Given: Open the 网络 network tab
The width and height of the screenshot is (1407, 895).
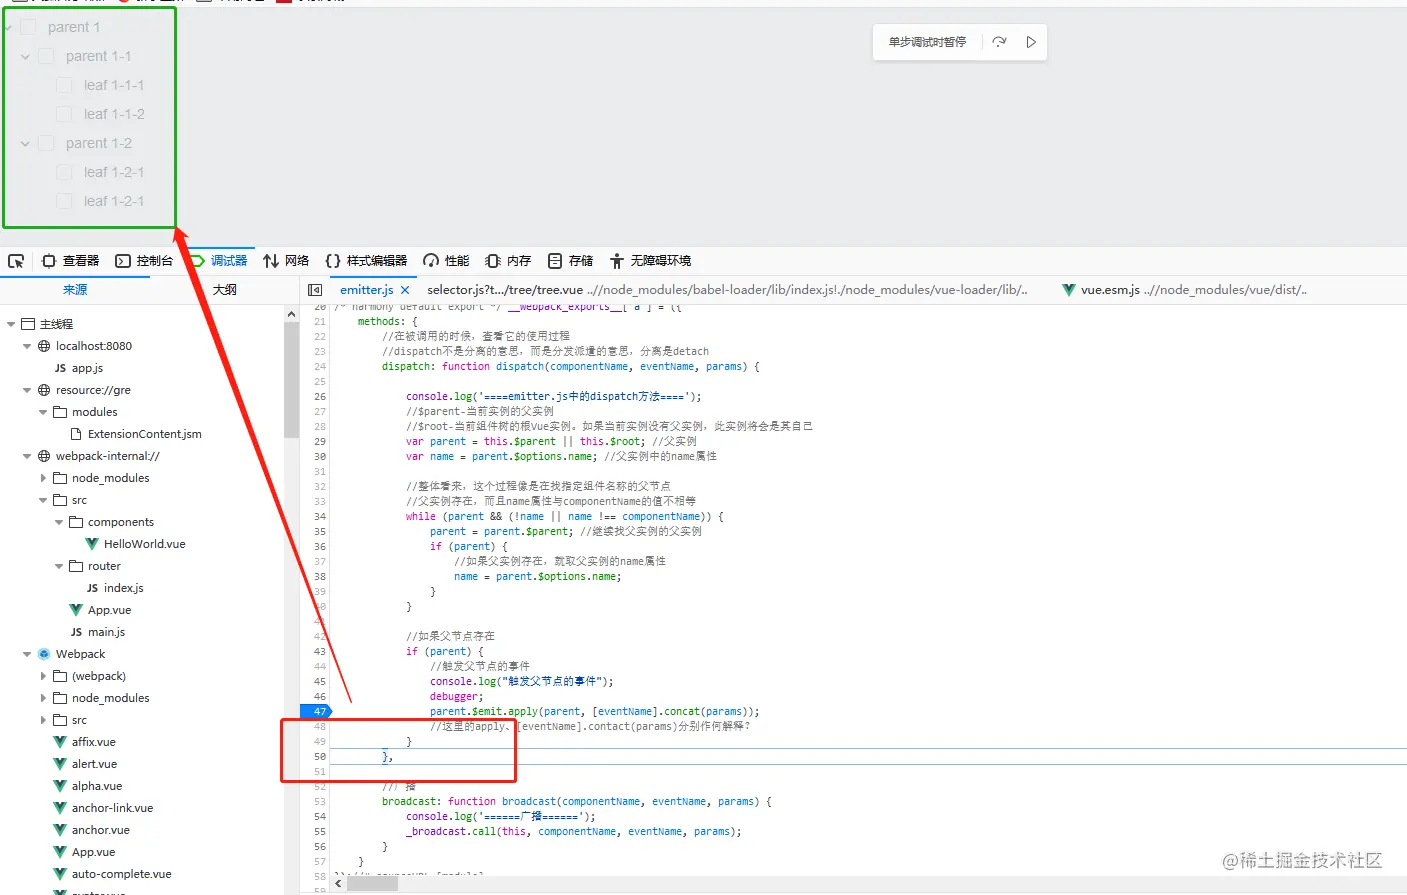Looking at the screenshot, I should pos(286,261).
